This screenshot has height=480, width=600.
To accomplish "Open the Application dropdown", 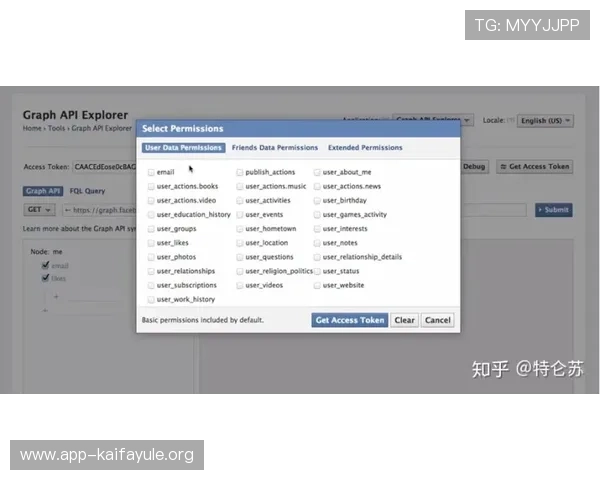I will pos(433,120).
